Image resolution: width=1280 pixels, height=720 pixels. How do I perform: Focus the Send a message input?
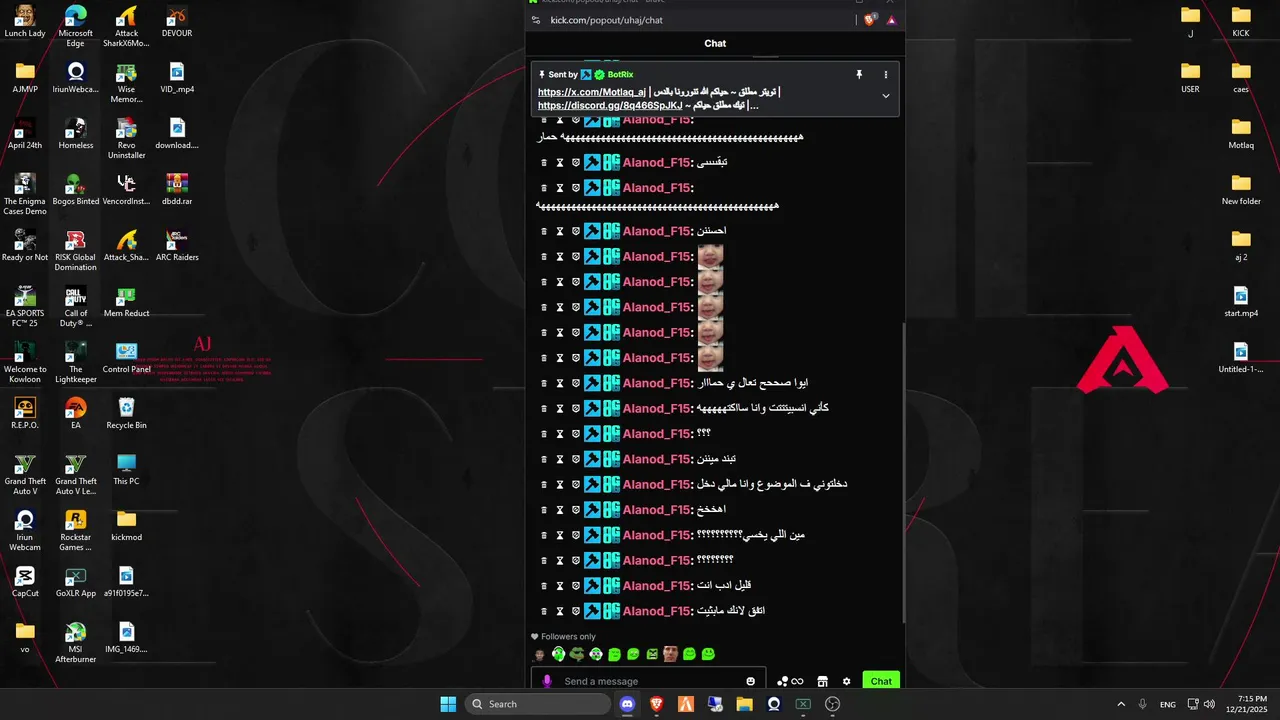coord(650,681)
